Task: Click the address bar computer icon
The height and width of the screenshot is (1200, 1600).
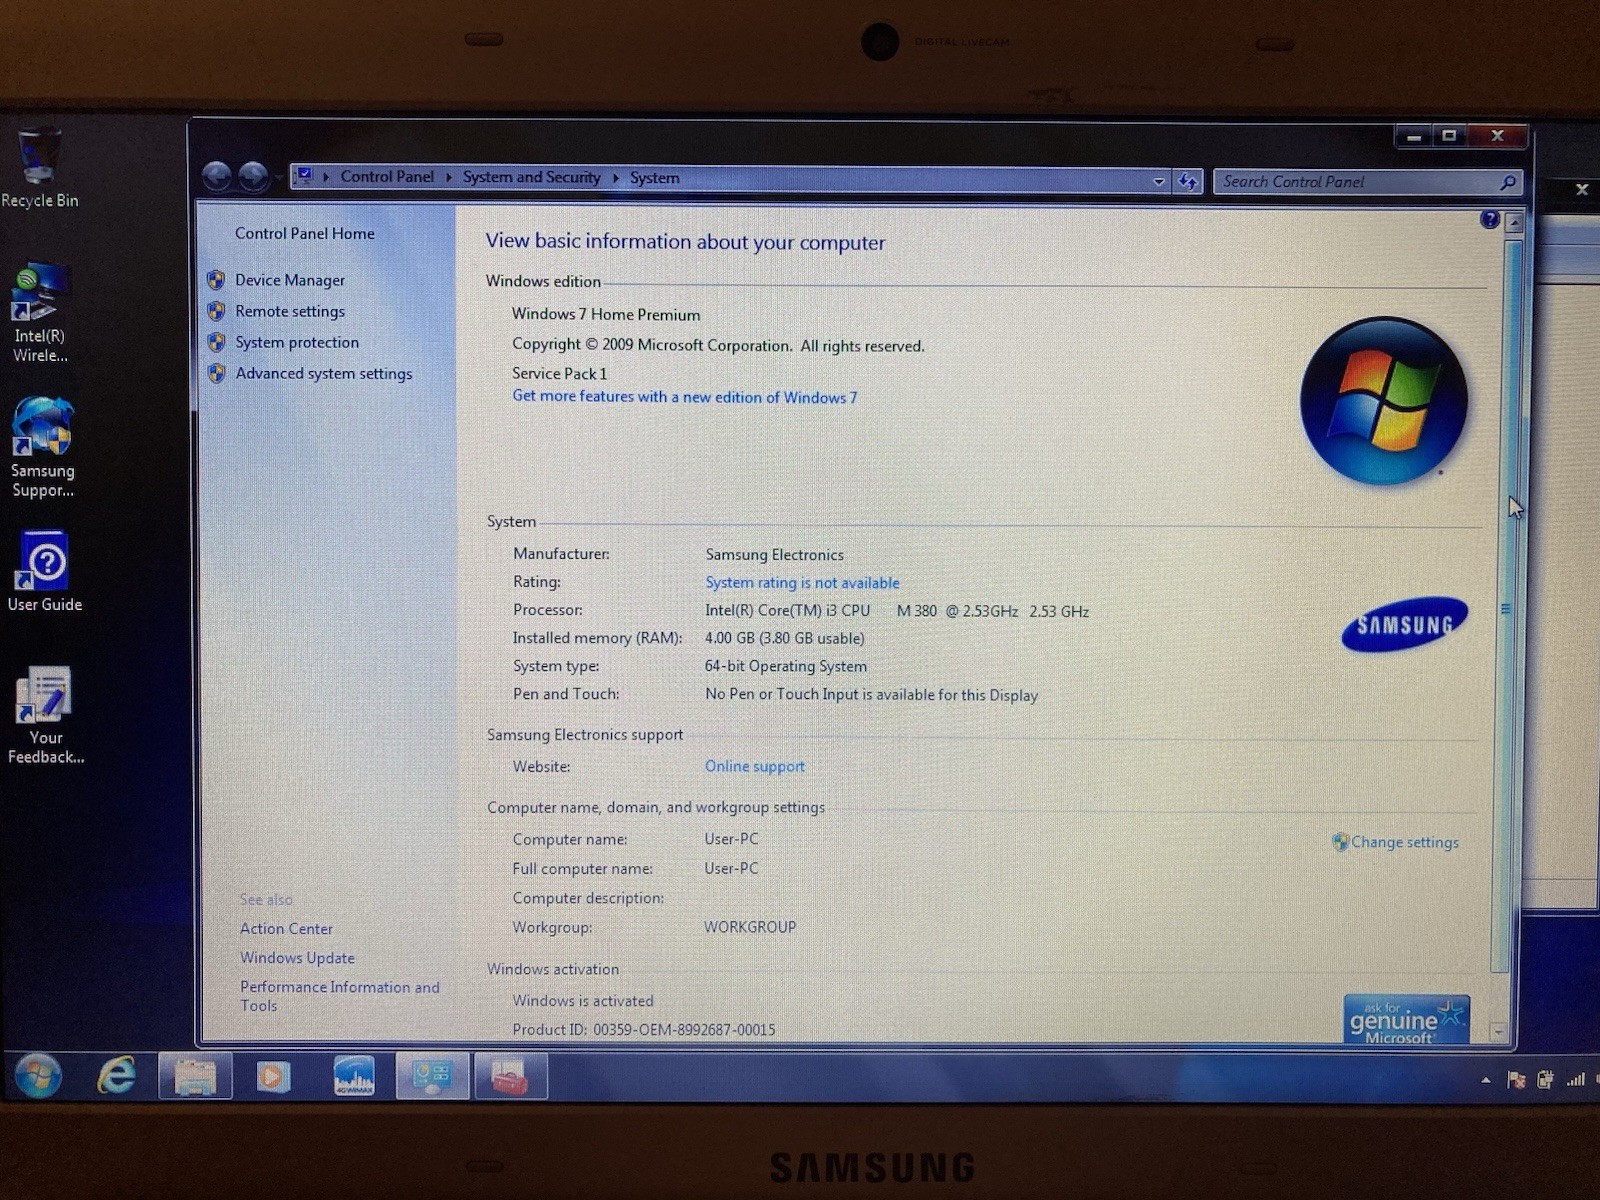Action: pos(305,176)
